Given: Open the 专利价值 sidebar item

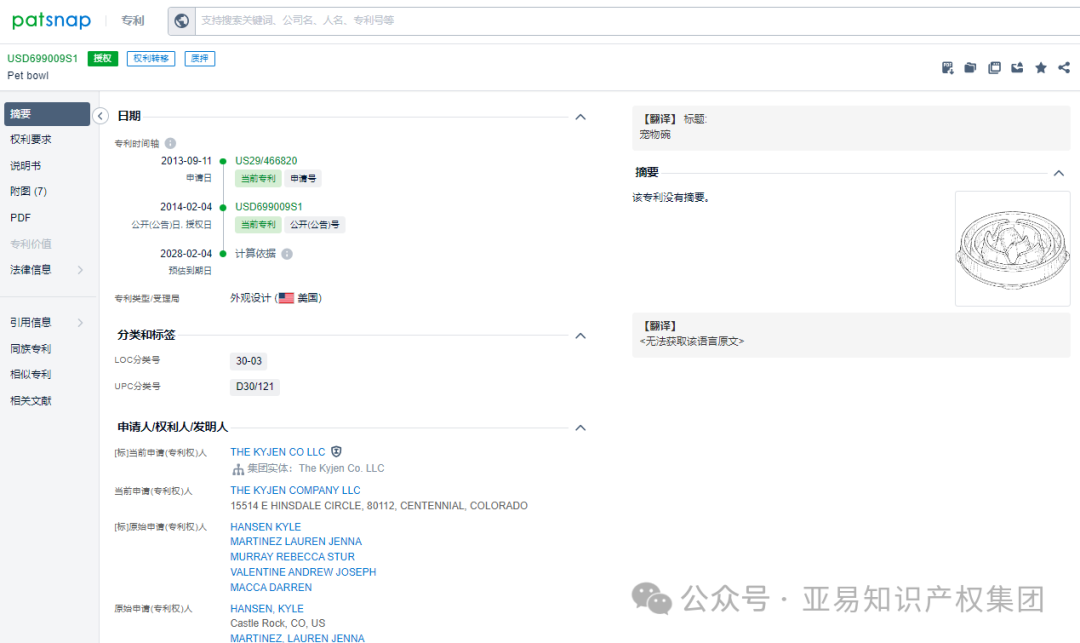Looking at the screenshot, I should click(x=31, y=244).
